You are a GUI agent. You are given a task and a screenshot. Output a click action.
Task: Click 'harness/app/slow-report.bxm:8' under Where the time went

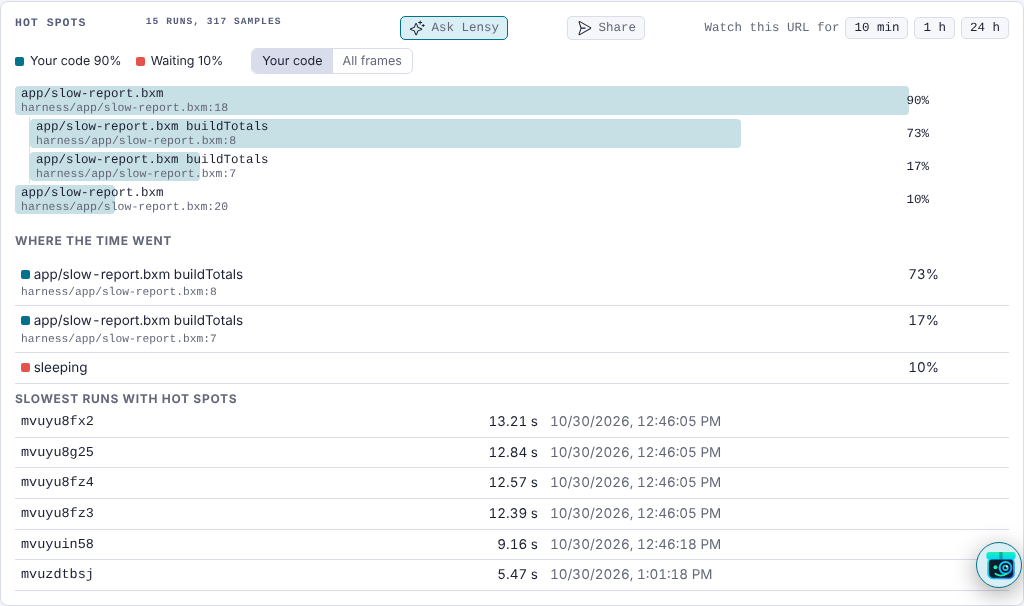pyautogui.click(x=119, y=292)
